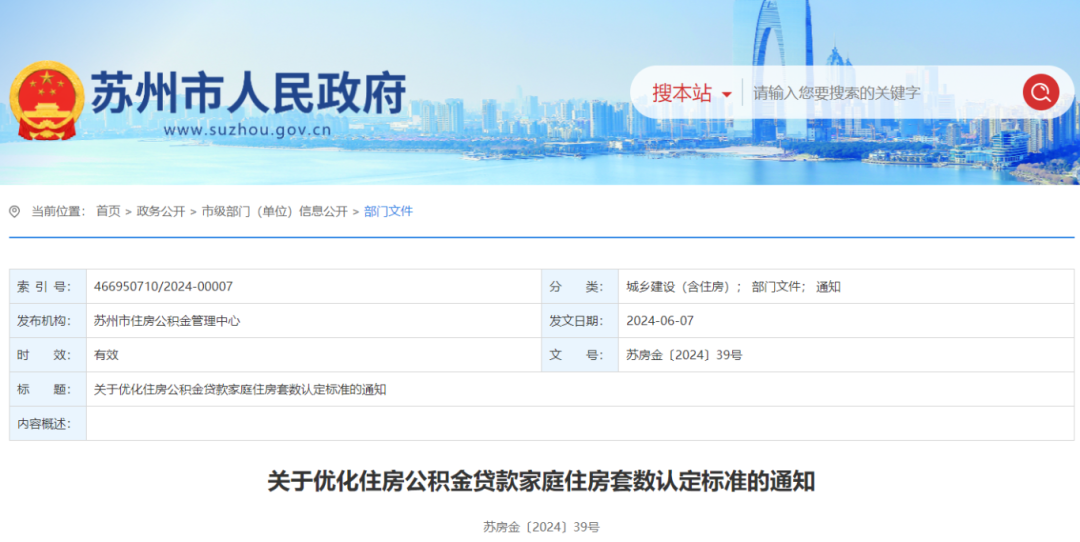Screen dimensions: 1080x542
Task: Focus the keyword search input field
Action: 880,94
